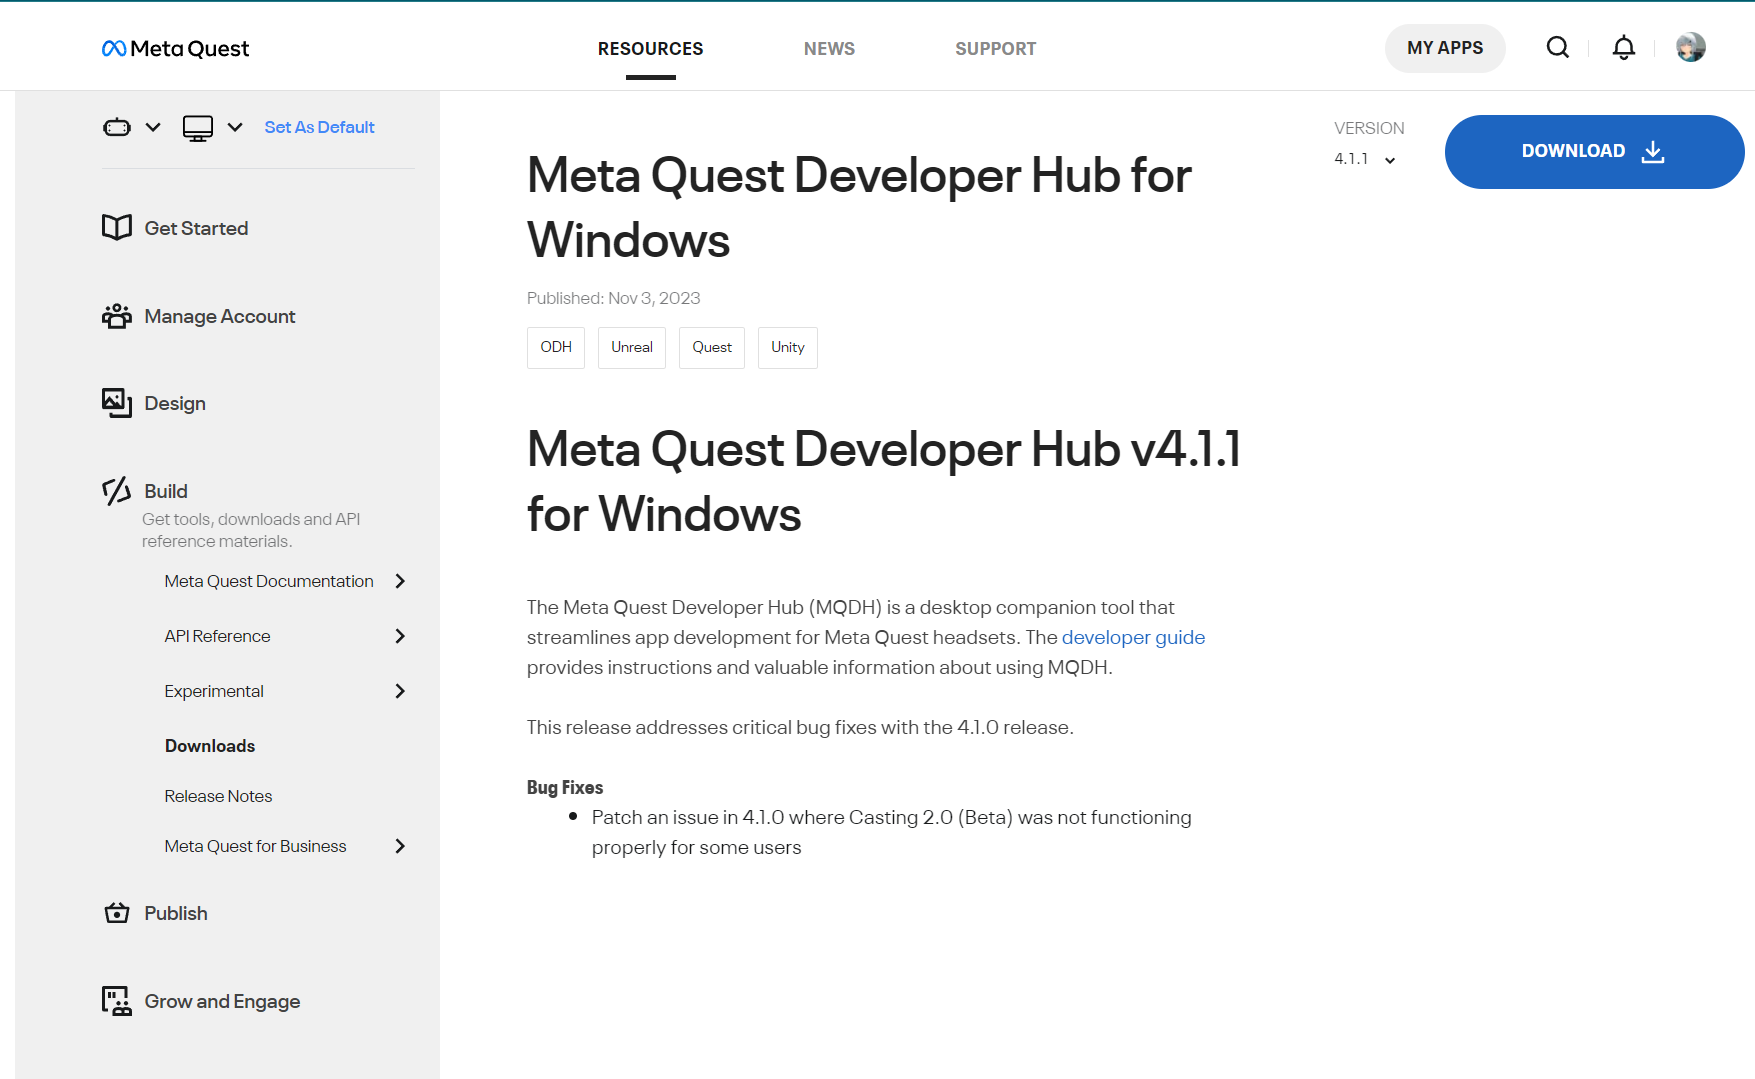
Task: Expand Meta Quest Documentation
Action: pos(268,581)
